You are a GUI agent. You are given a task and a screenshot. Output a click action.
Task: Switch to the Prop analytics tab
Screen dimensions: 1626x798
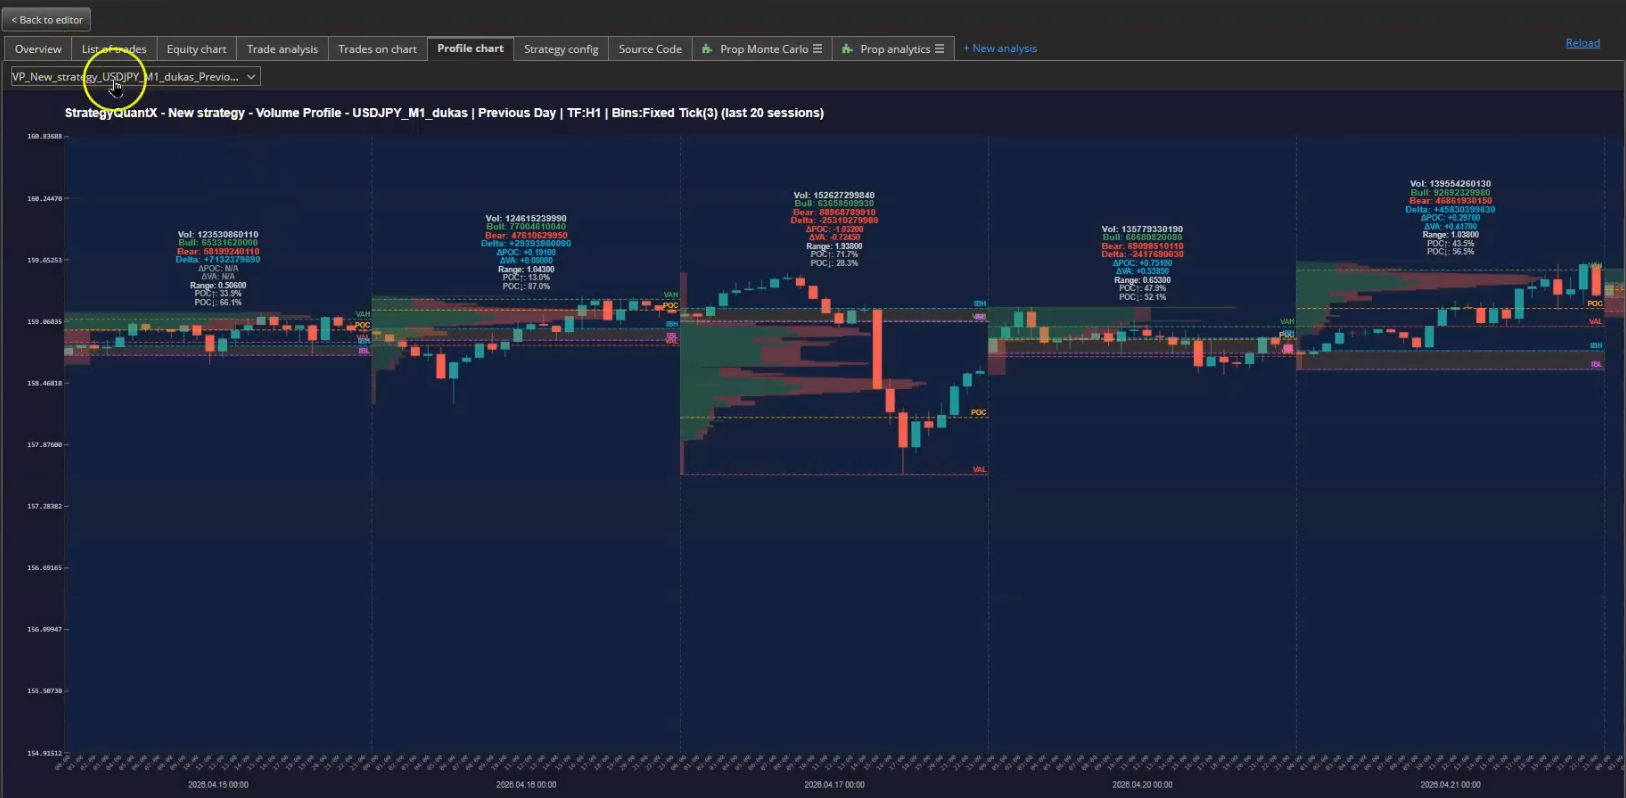click(894, 49)
